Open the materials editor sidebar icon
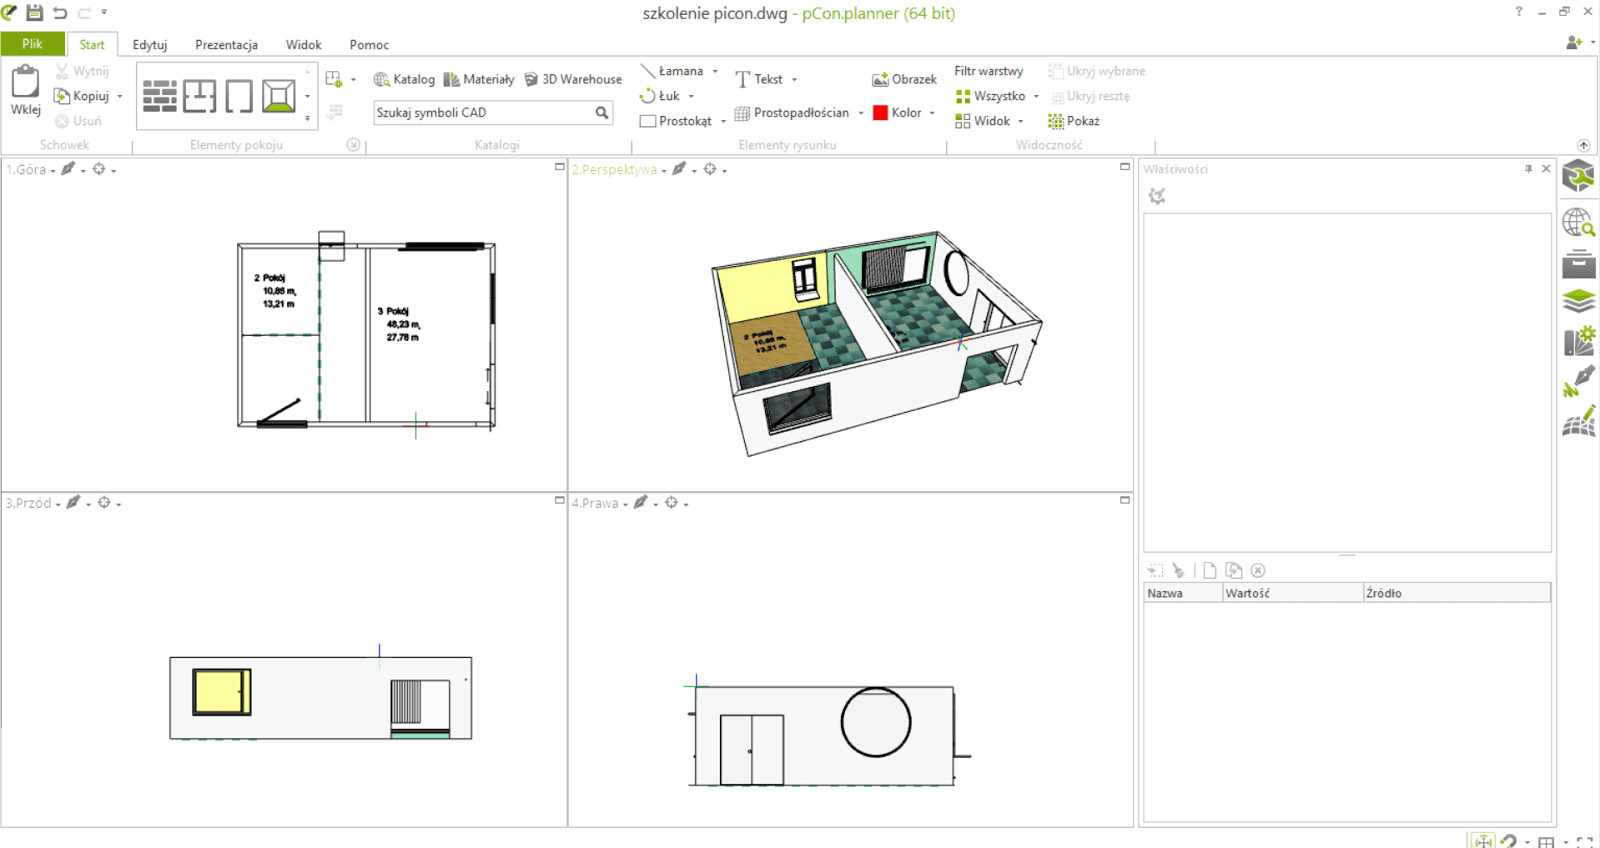 (x=1579, y=341)
